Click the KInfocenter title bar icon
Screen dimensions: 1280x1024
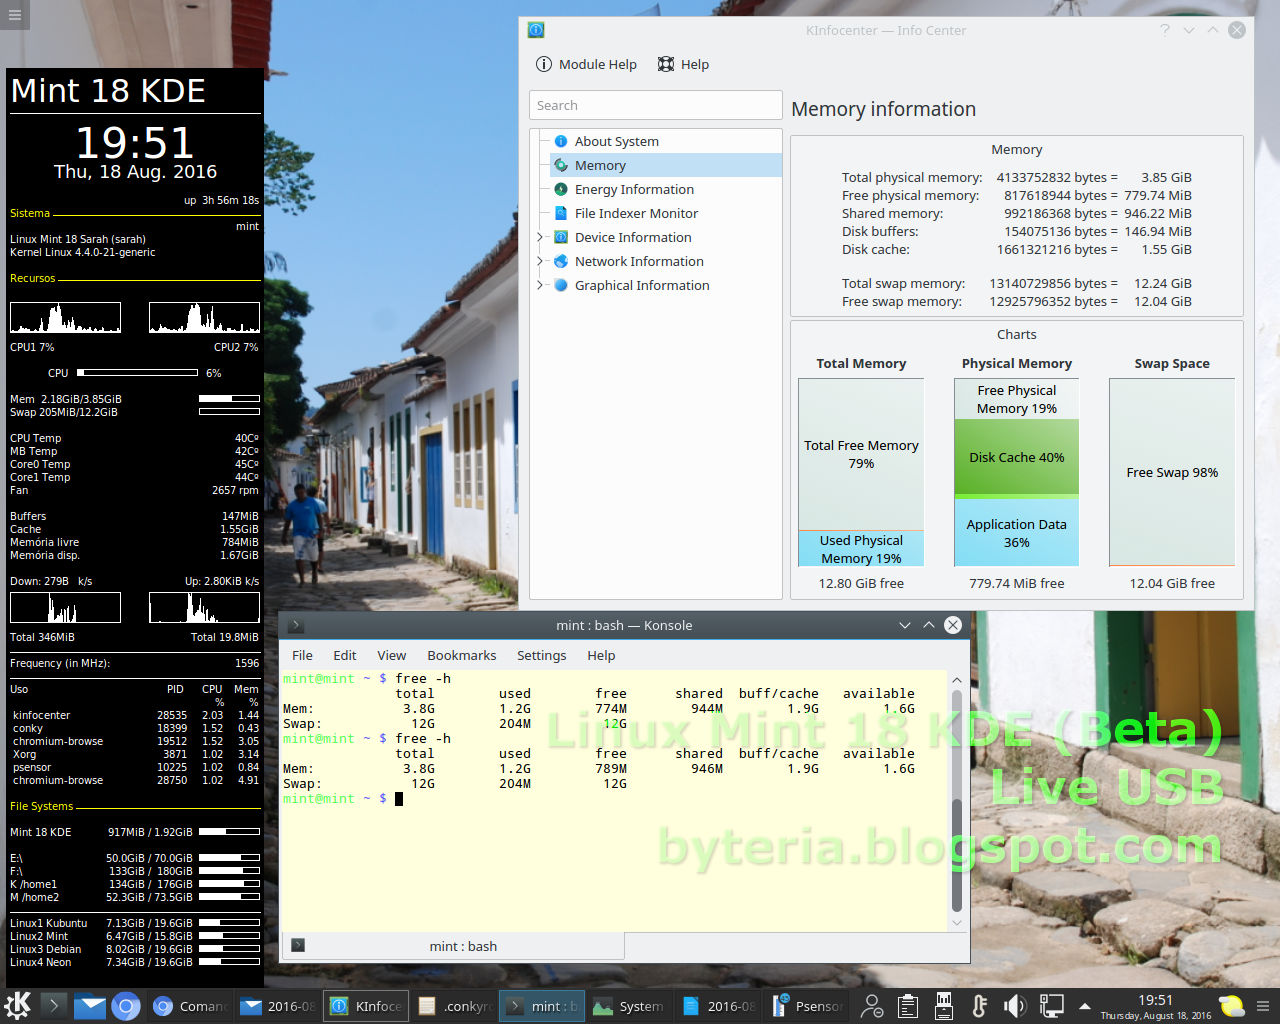click(x=536, y=30)
